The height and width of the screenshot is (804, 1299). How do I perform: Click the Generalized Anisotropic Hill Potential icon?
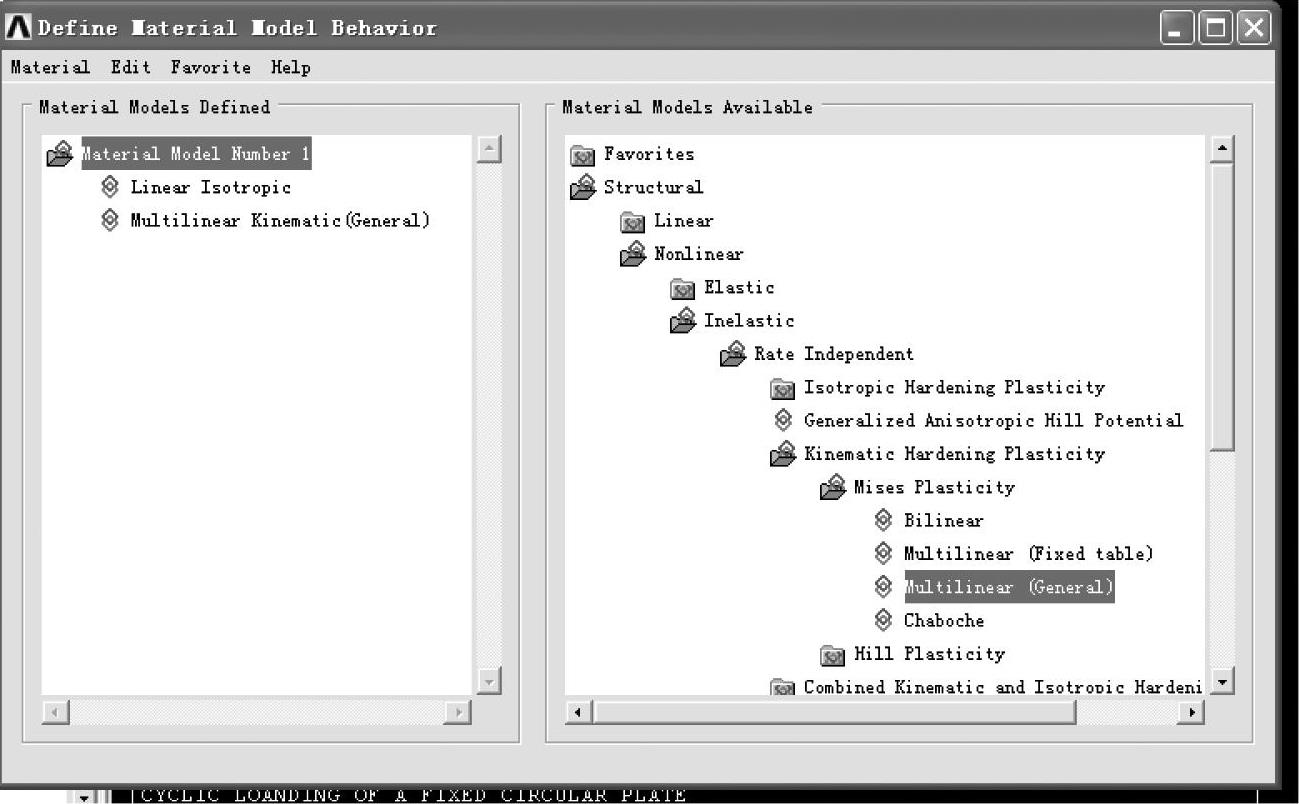pos(783,420)
